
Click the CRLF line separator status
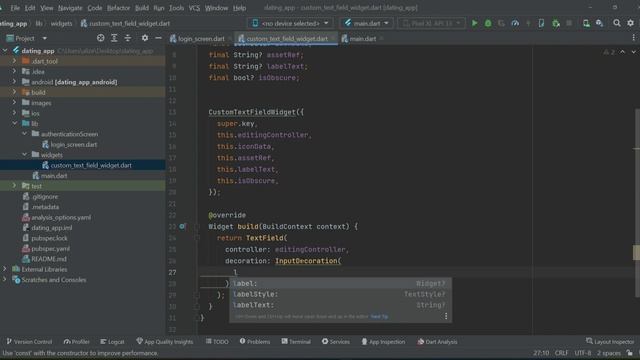(x=561, y=353)
